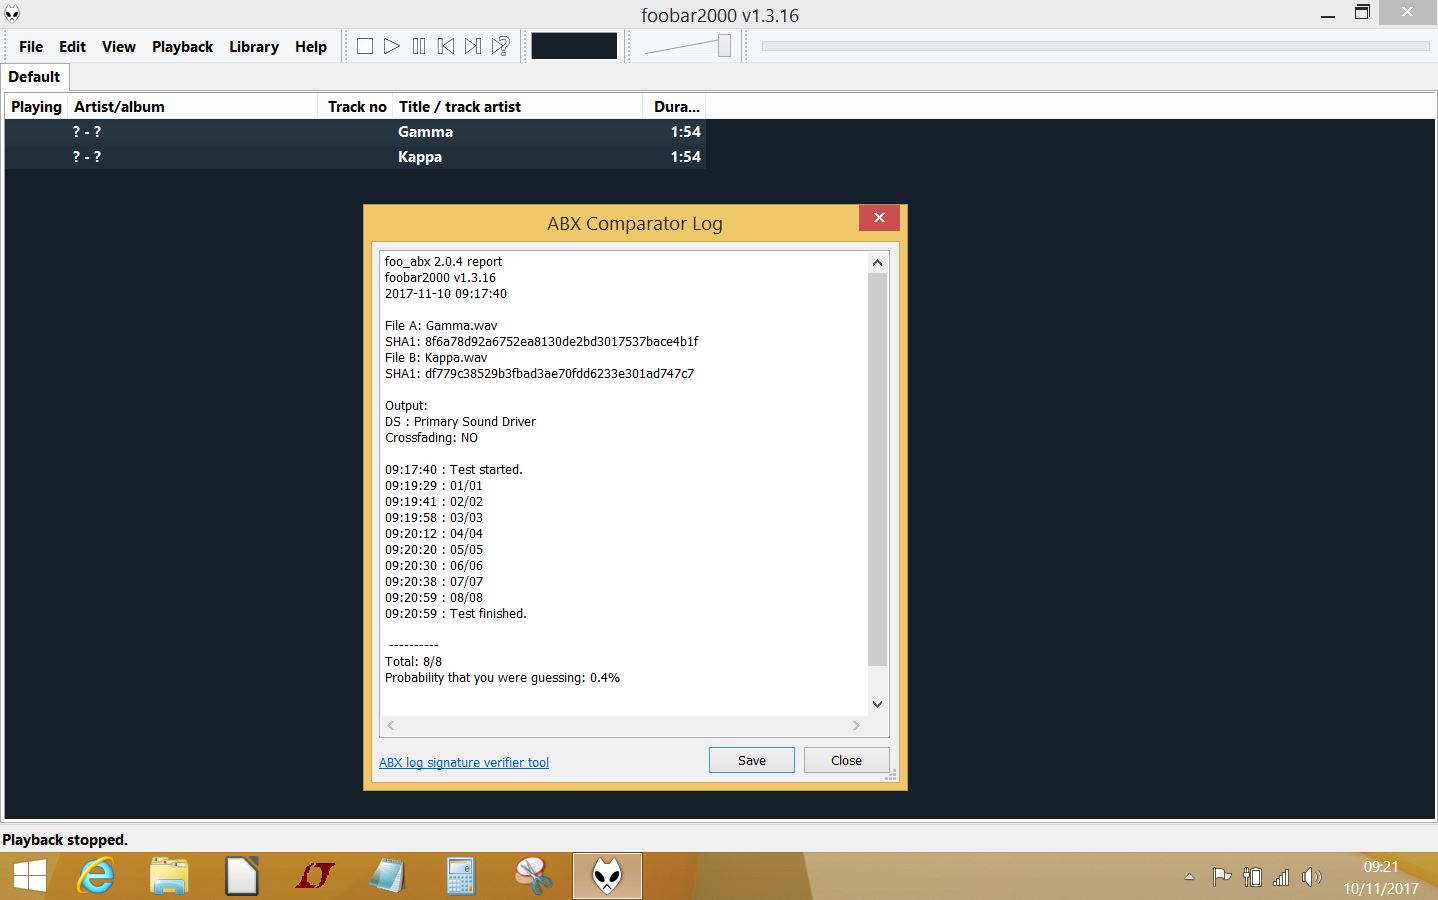
Task: Launch Internet Explorer from taskbar
Action: pyautogui.click(x=96, y=877)
